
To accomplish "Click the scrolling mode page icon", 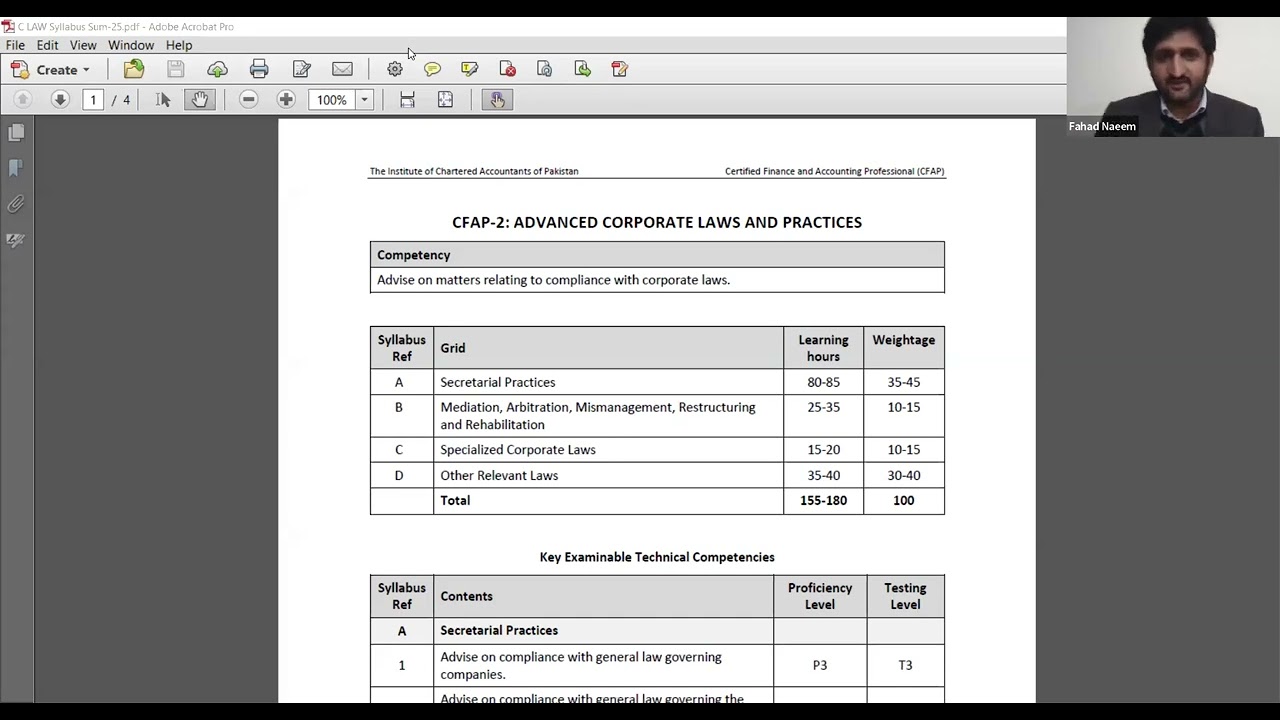I will pyautogui.click(x=407, y=100).
